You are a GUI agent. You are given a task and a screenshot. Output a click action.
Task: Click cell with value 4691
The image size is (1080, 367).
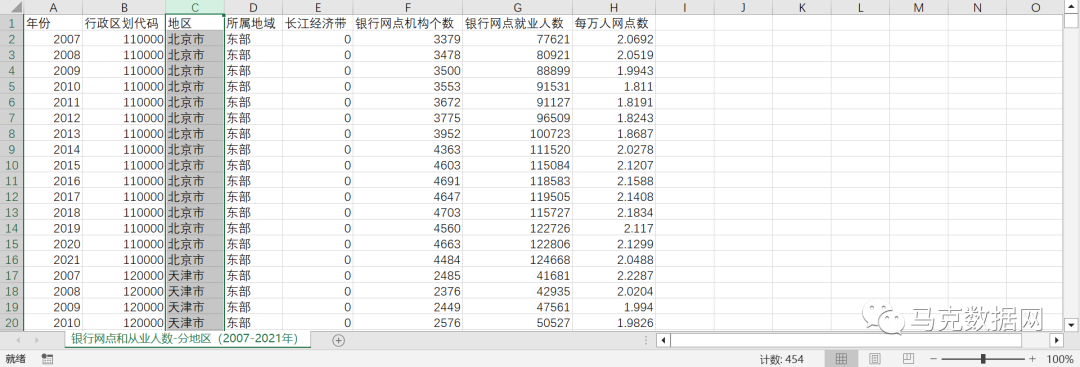tap(408, 181)
